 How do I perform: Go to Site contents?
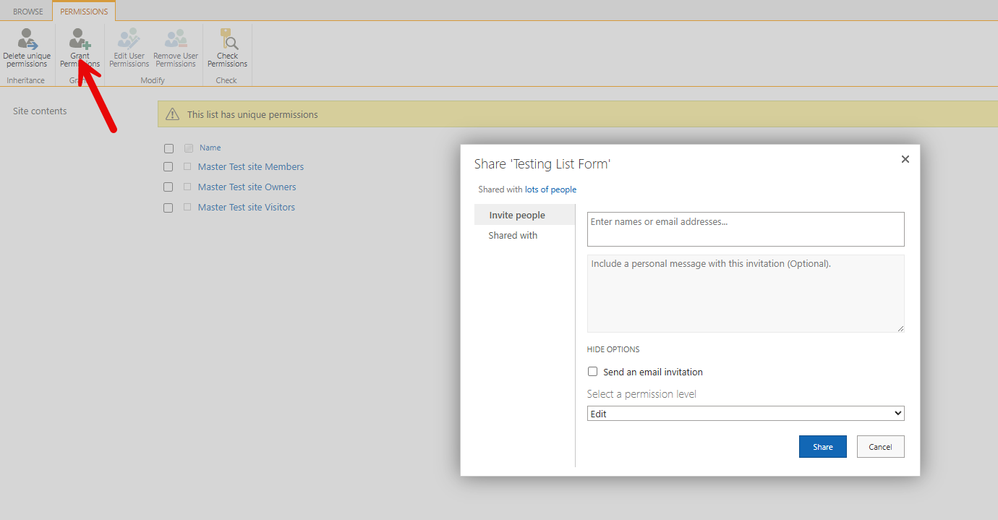39,111
